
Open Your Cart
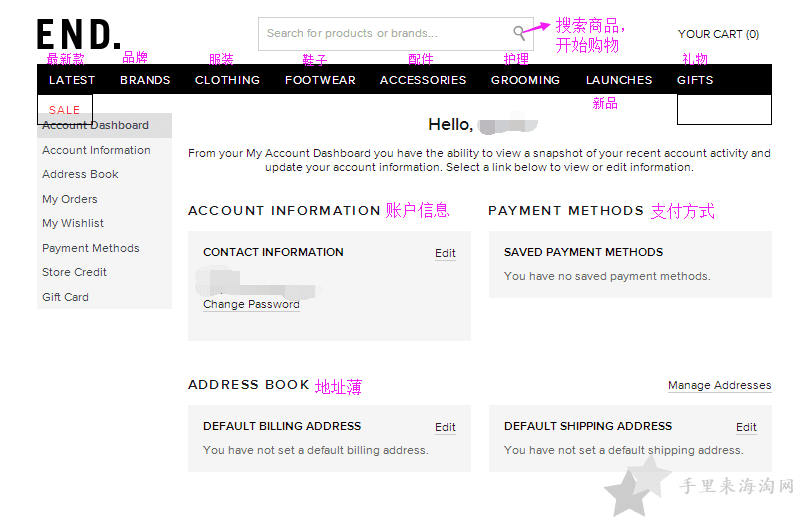coord(718,34)
